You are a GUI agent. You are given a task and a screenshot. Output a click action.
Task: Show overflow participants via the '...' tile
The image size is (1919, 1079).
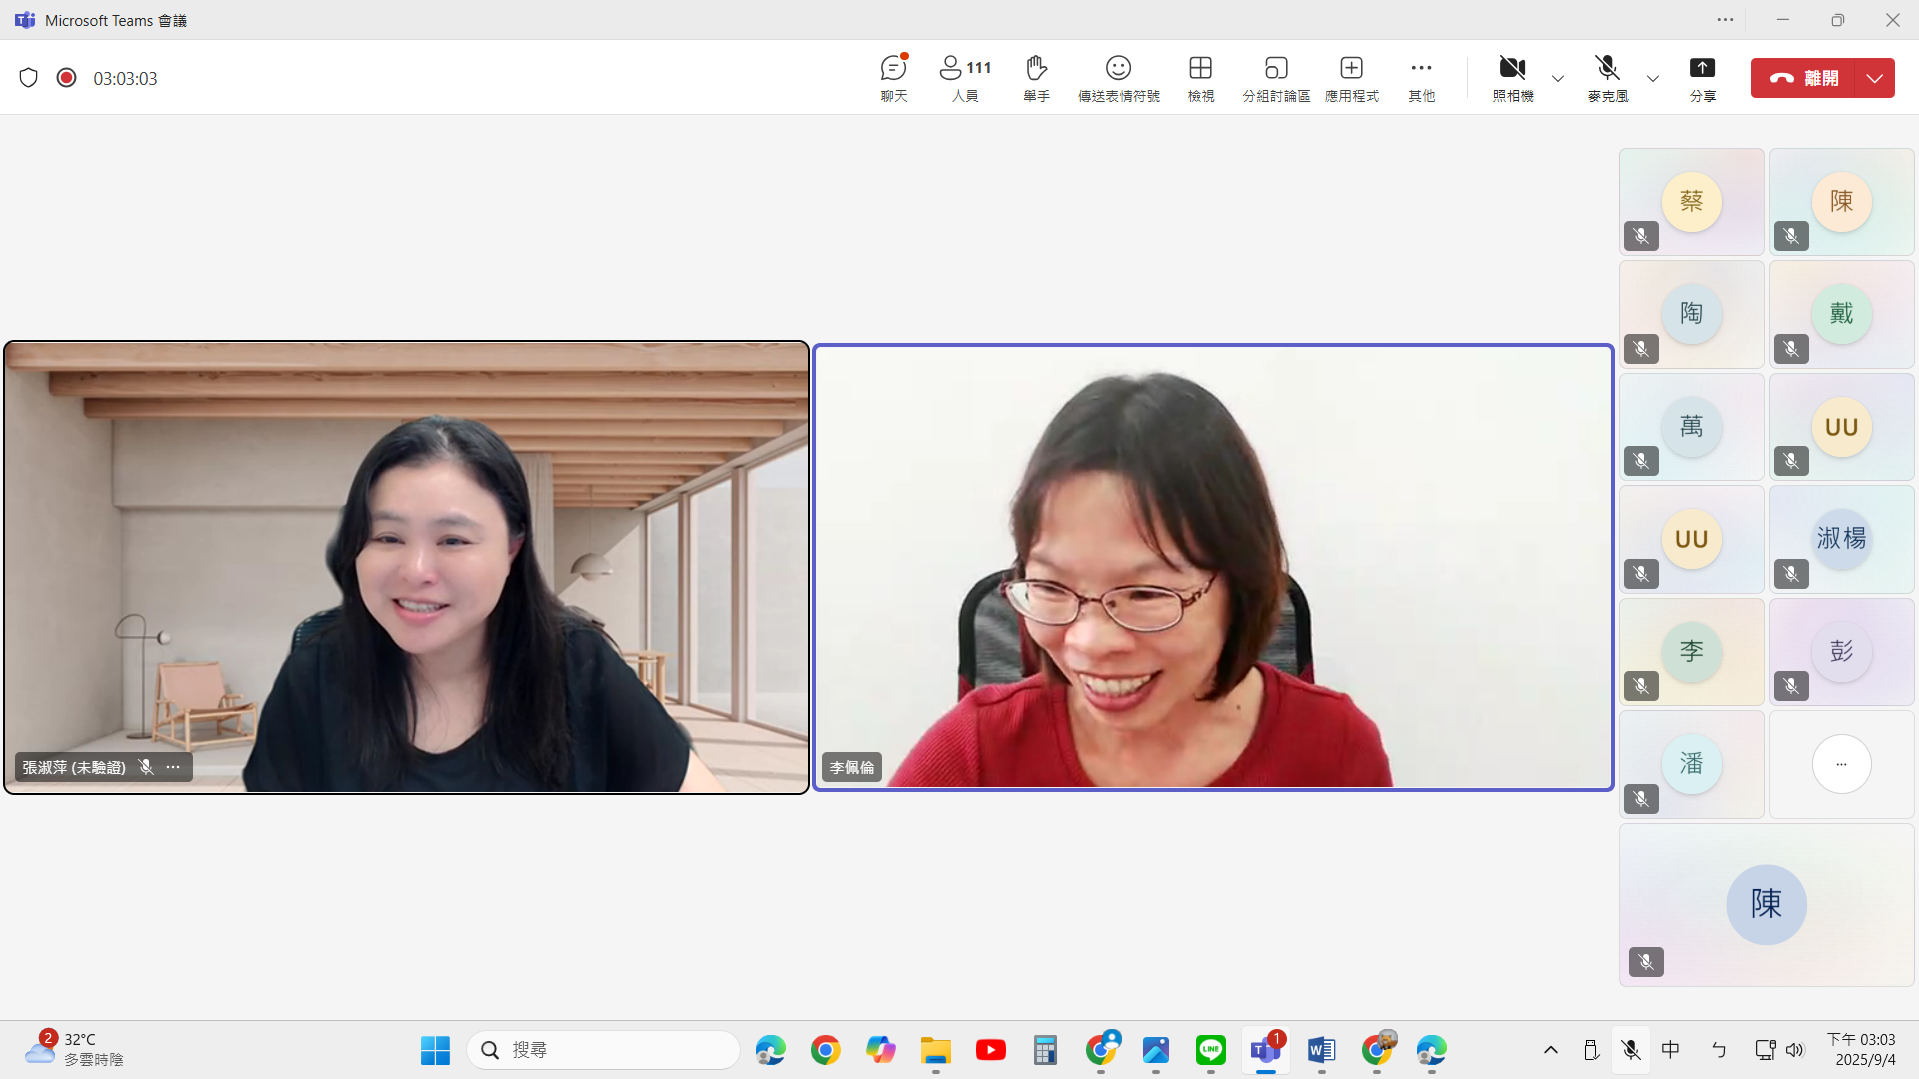pyautogui.click(x=1840, y=764)
